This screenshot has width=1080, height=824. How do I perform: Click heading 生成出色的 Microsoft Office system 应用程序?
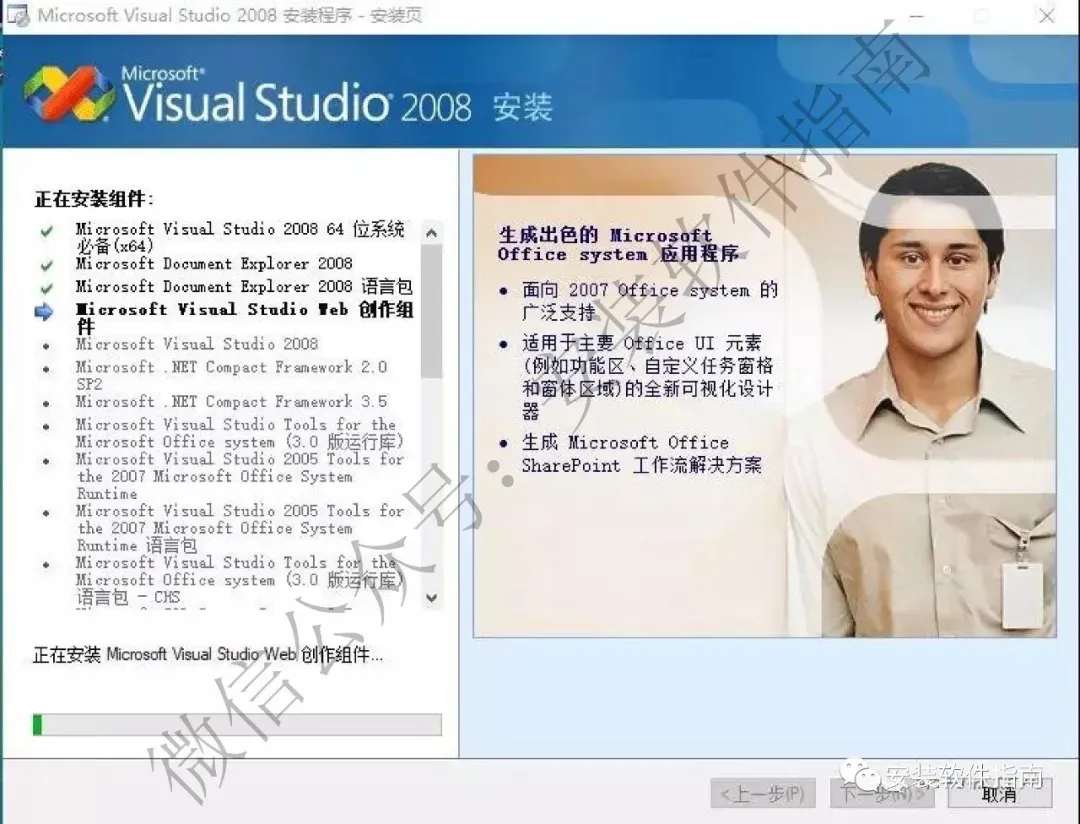(x=618, y=245)
